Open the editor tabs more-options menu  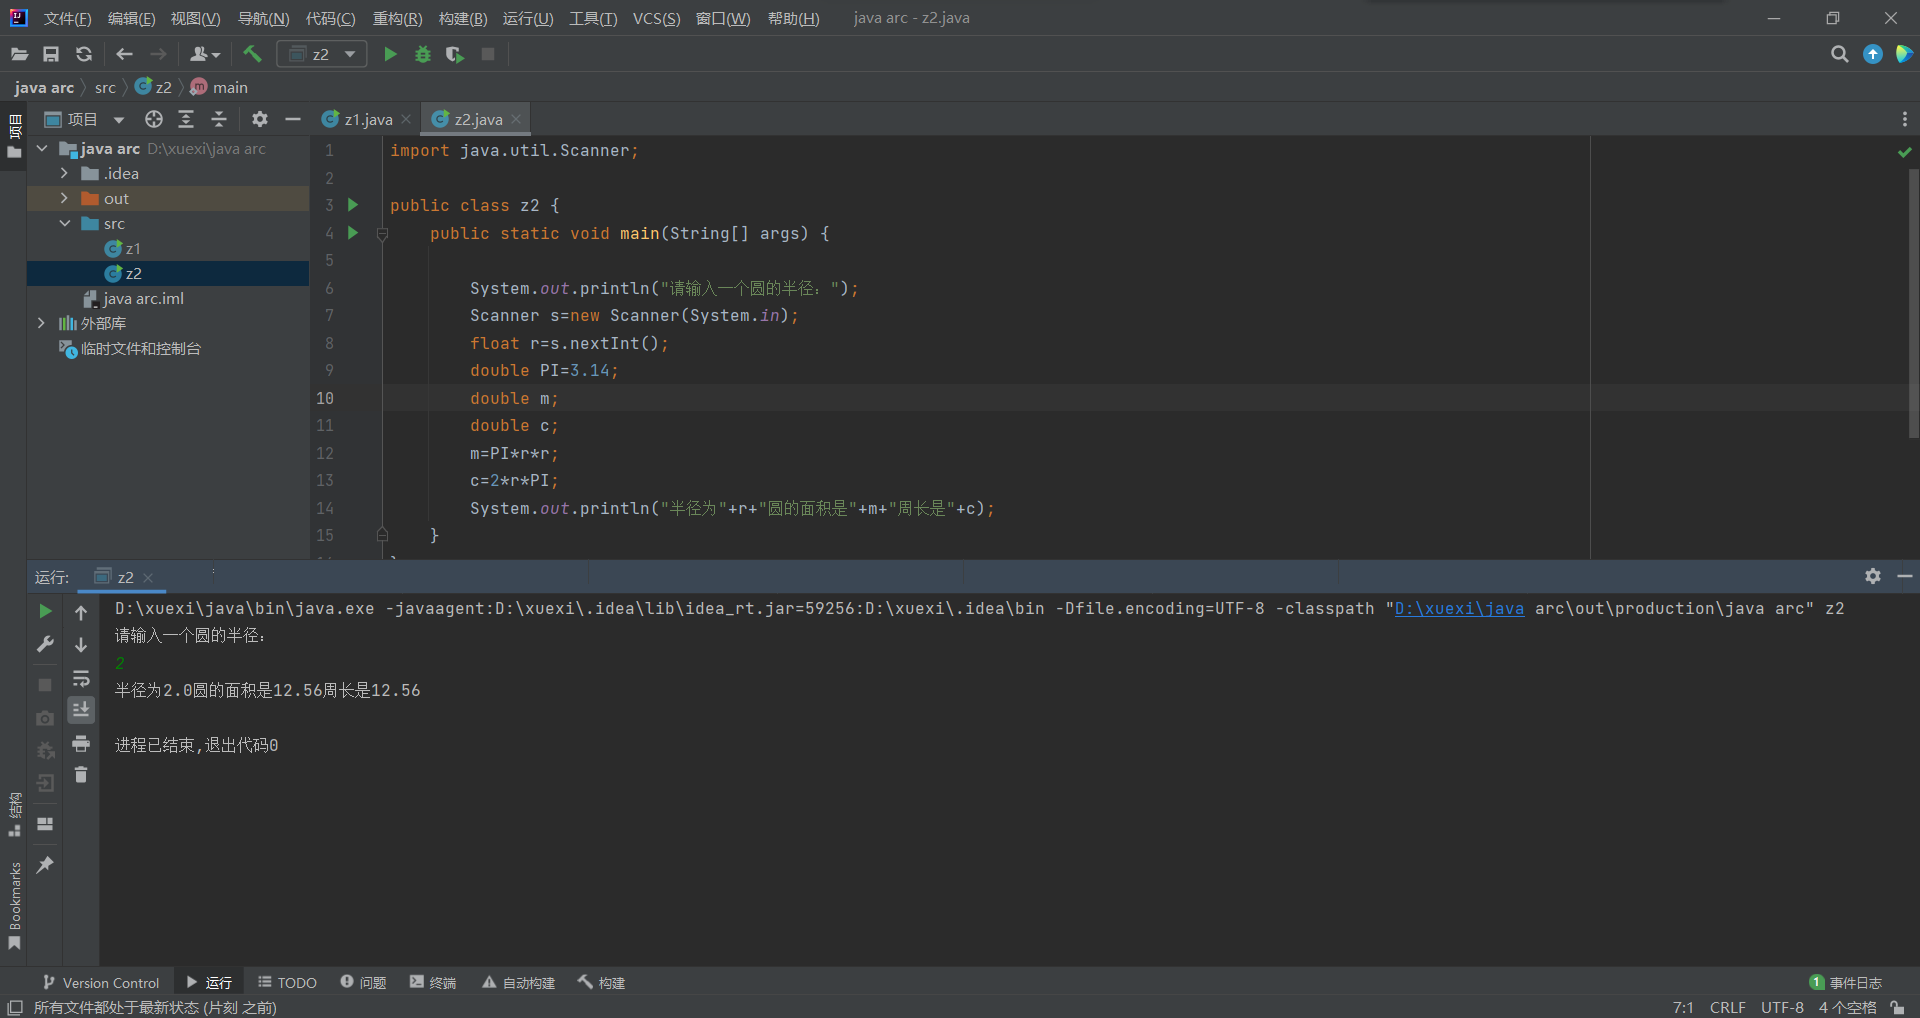pyautogui.click(x=1904, y=119)
